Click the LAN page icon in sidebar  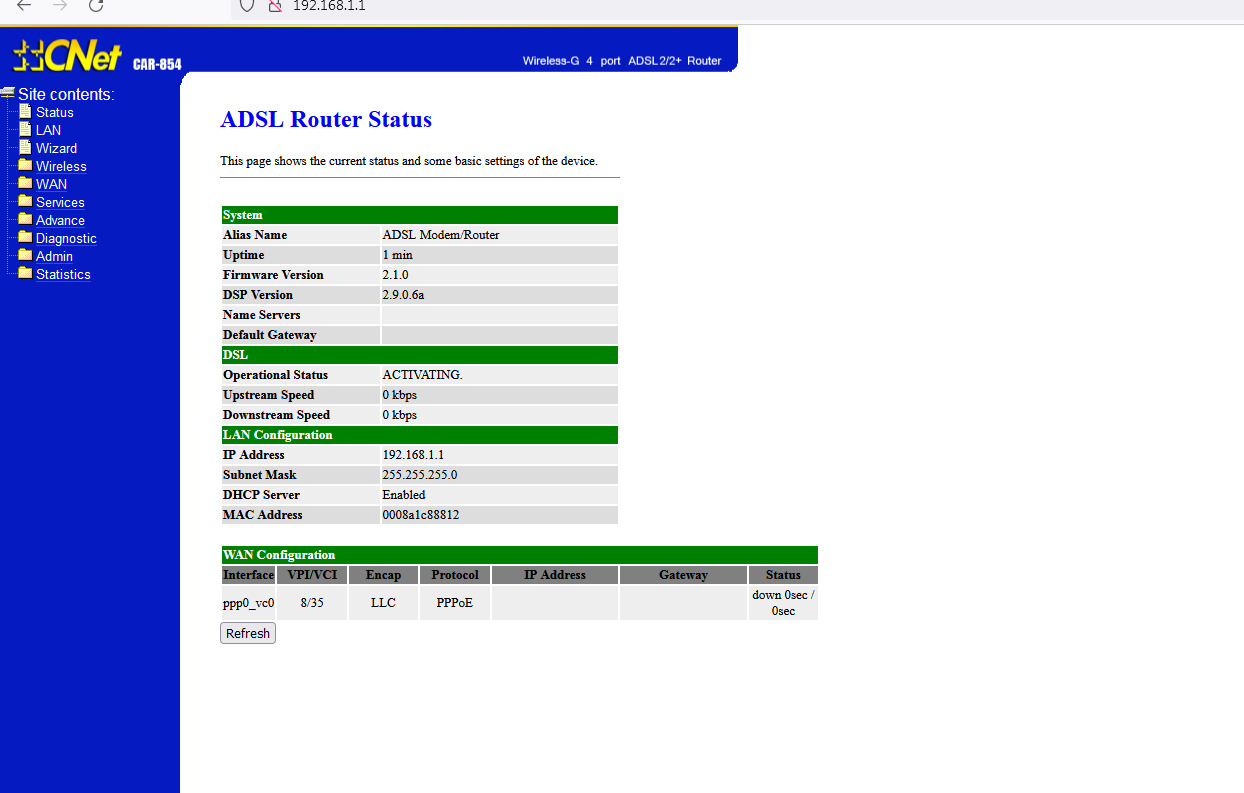tap(26, 129)
